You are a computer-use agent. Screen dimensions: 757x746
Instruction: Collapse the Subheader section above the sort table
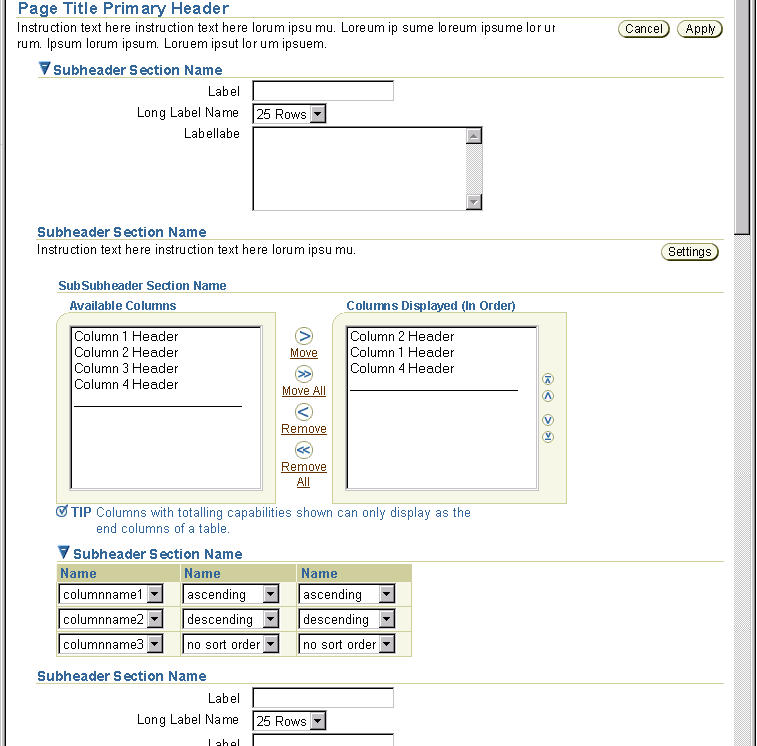coord(63,552)
